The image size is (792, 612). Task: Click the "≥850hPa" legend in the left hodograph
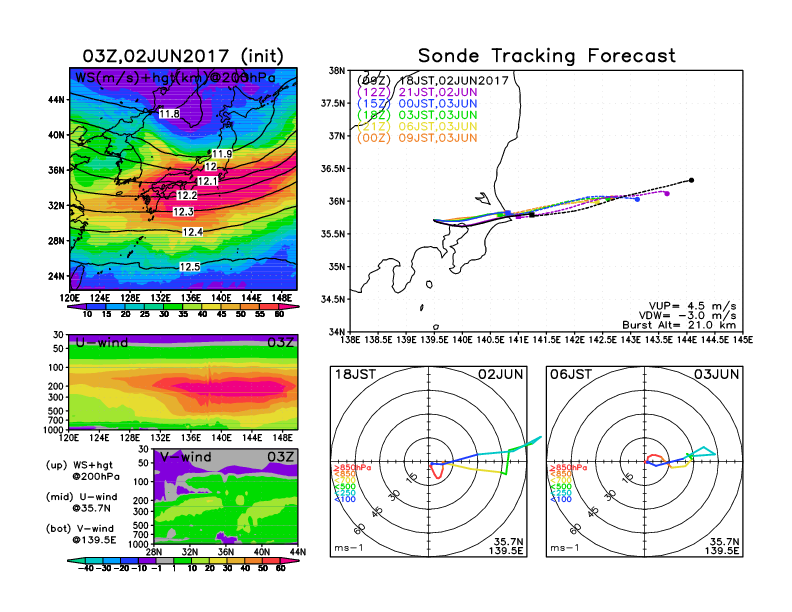(x=352, y=468)
